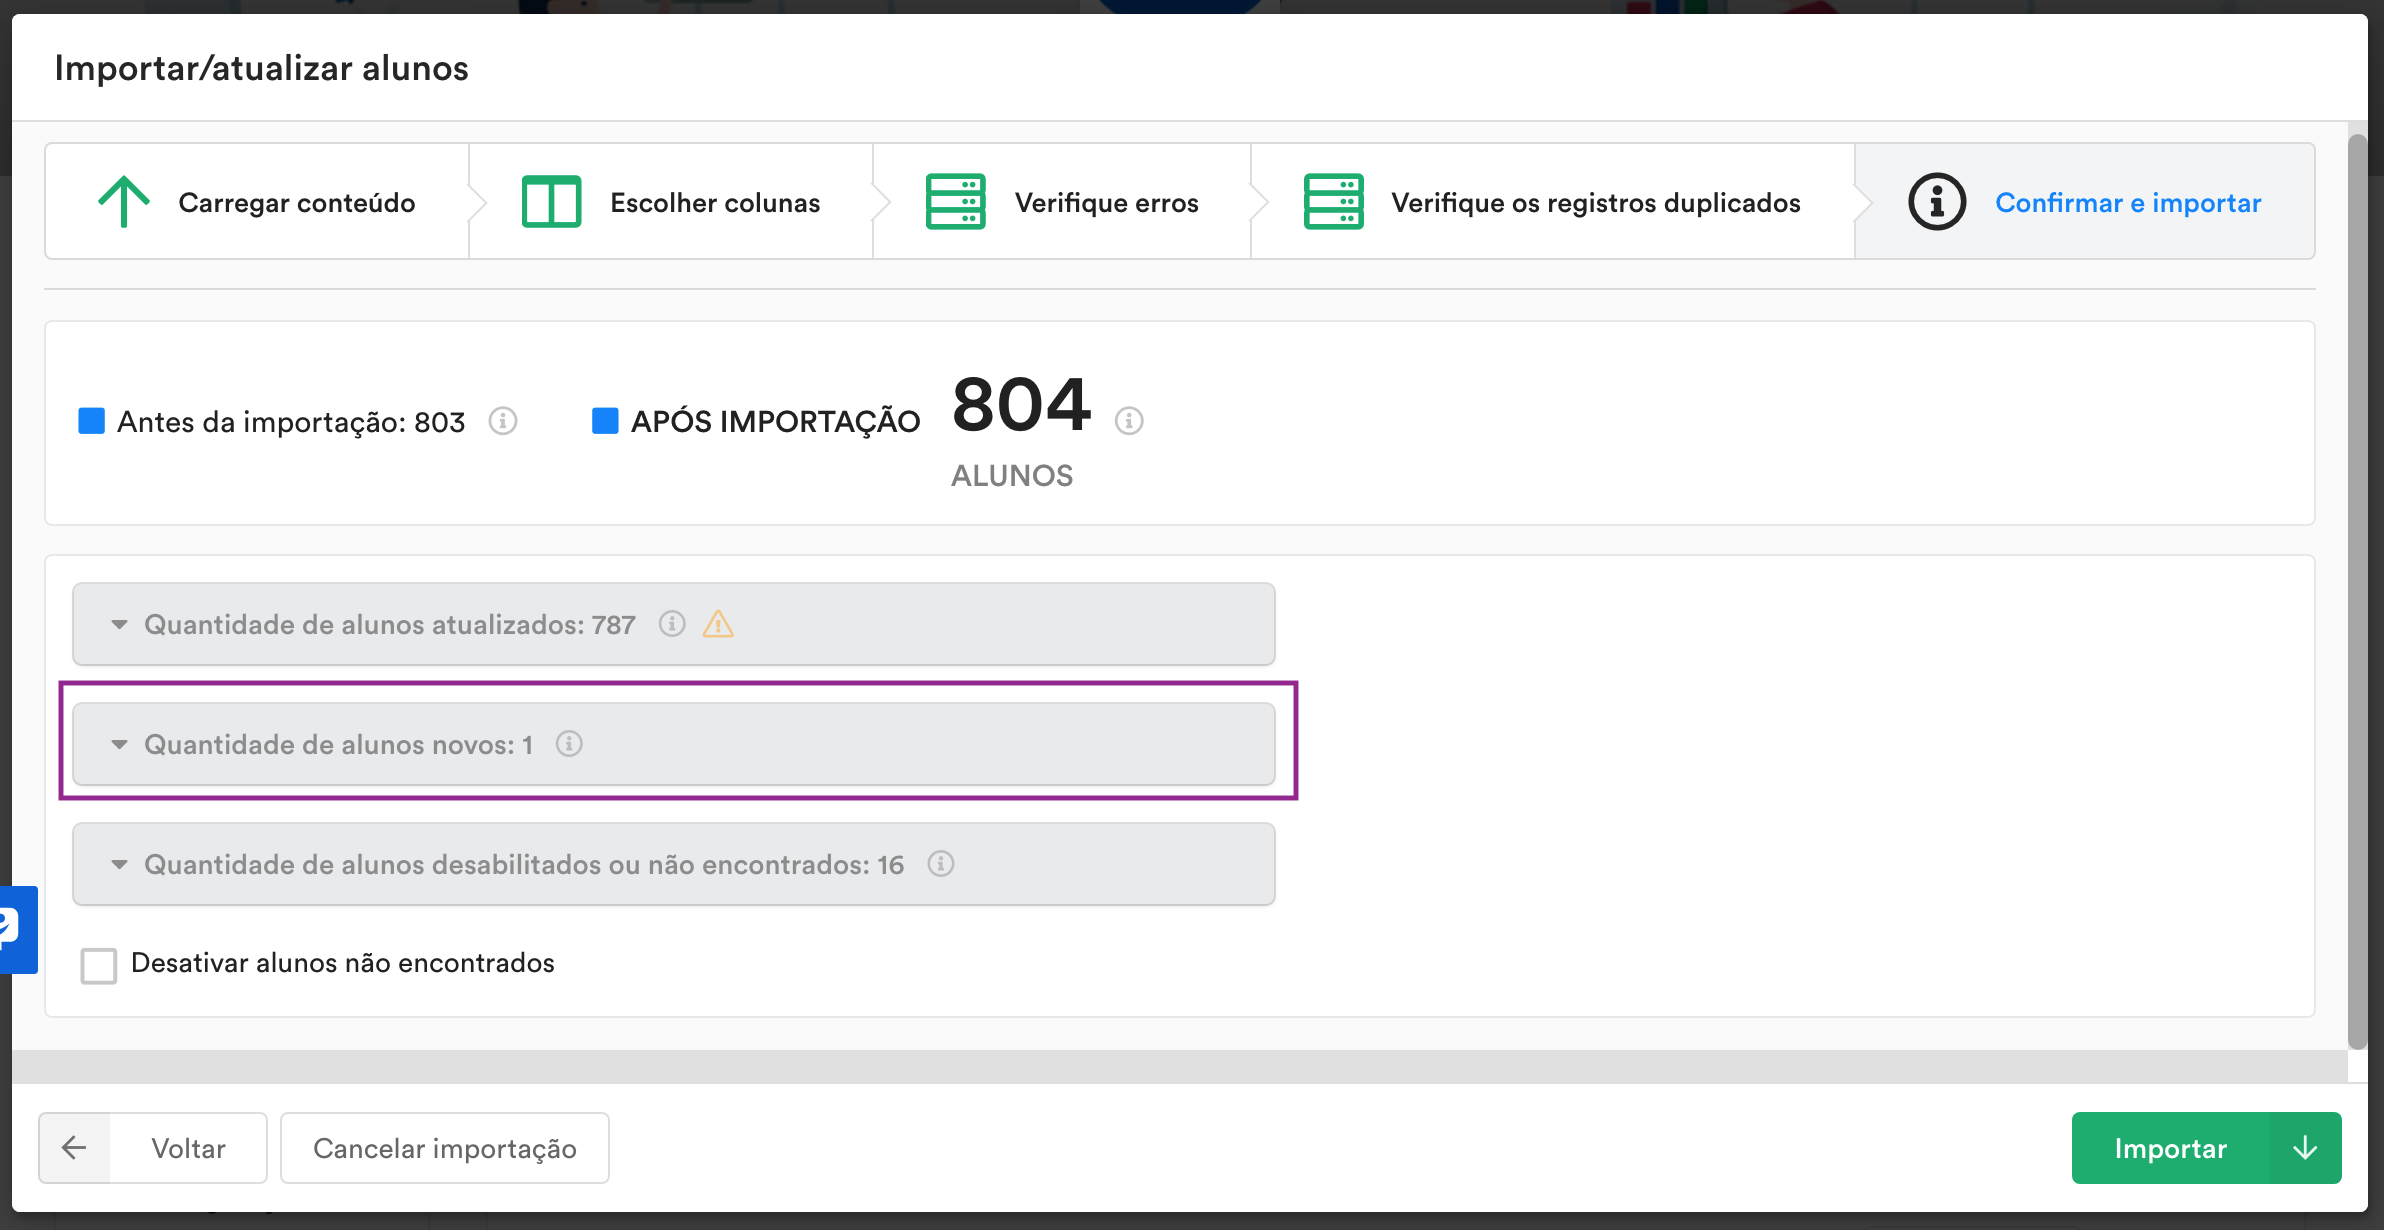
Task: Select the Confirmar e importar step
Action: (x=2127, y=203)
